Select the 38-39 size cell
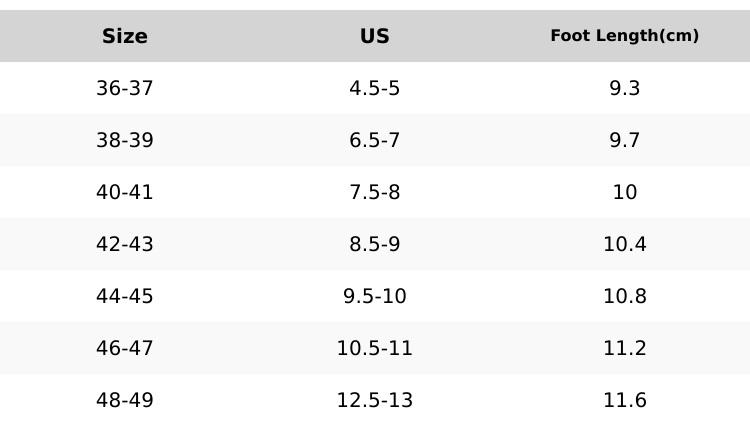 [125, 140]
